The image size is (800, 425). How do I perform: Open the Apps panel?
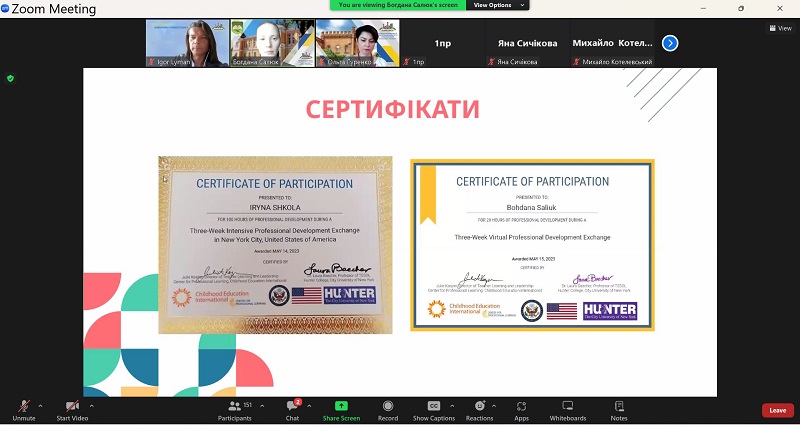point(521,407)
